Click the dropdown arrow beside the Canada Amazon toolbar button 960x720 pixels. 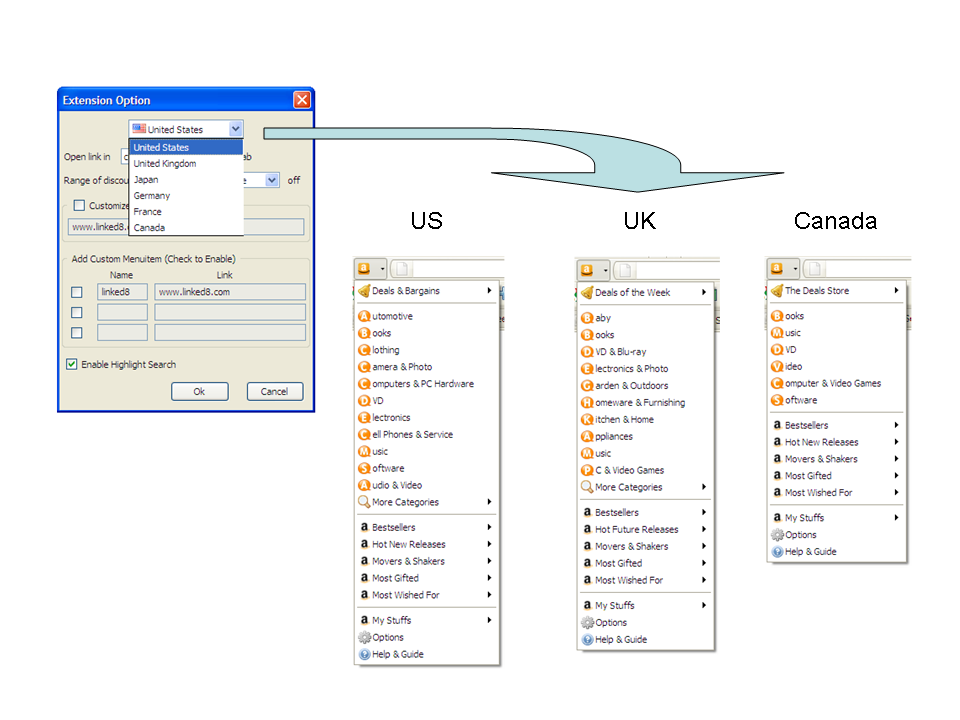[797, 268]
